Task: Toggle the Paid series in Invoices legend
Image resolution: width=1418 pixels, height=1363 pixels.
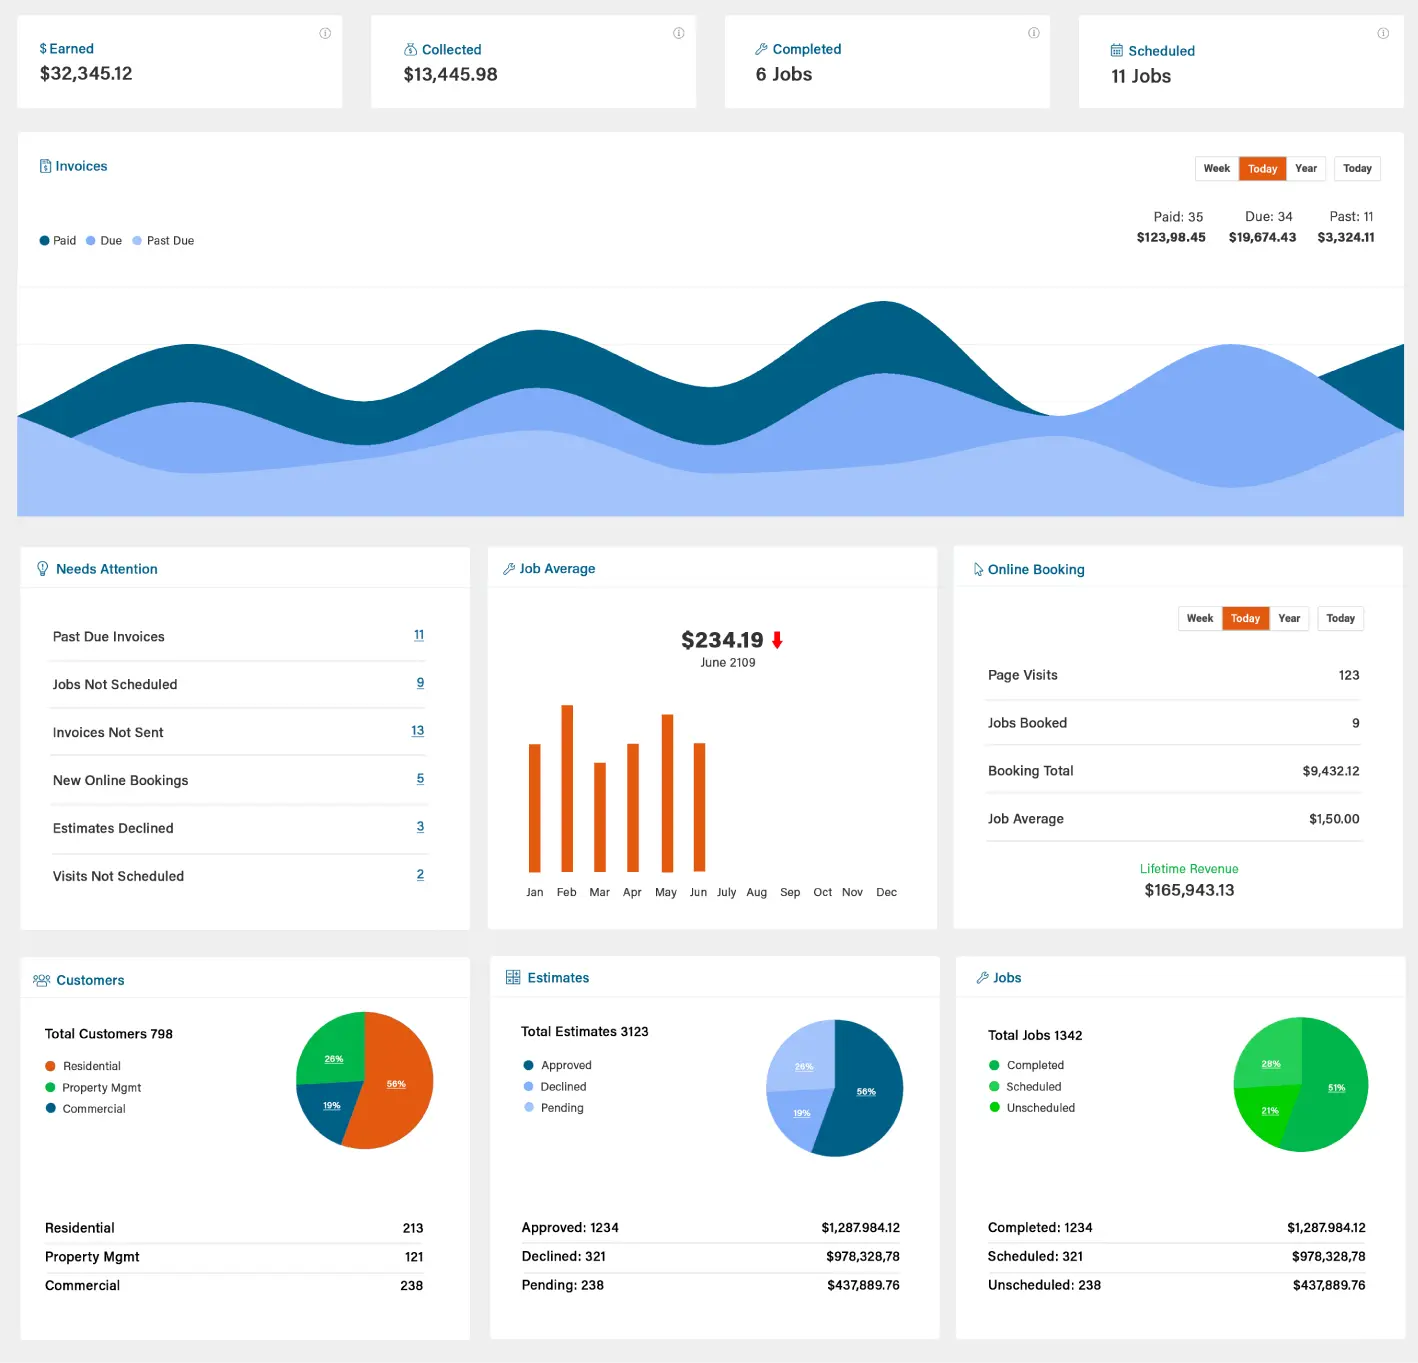Action: pyautogui.click(x=58, y=241)
